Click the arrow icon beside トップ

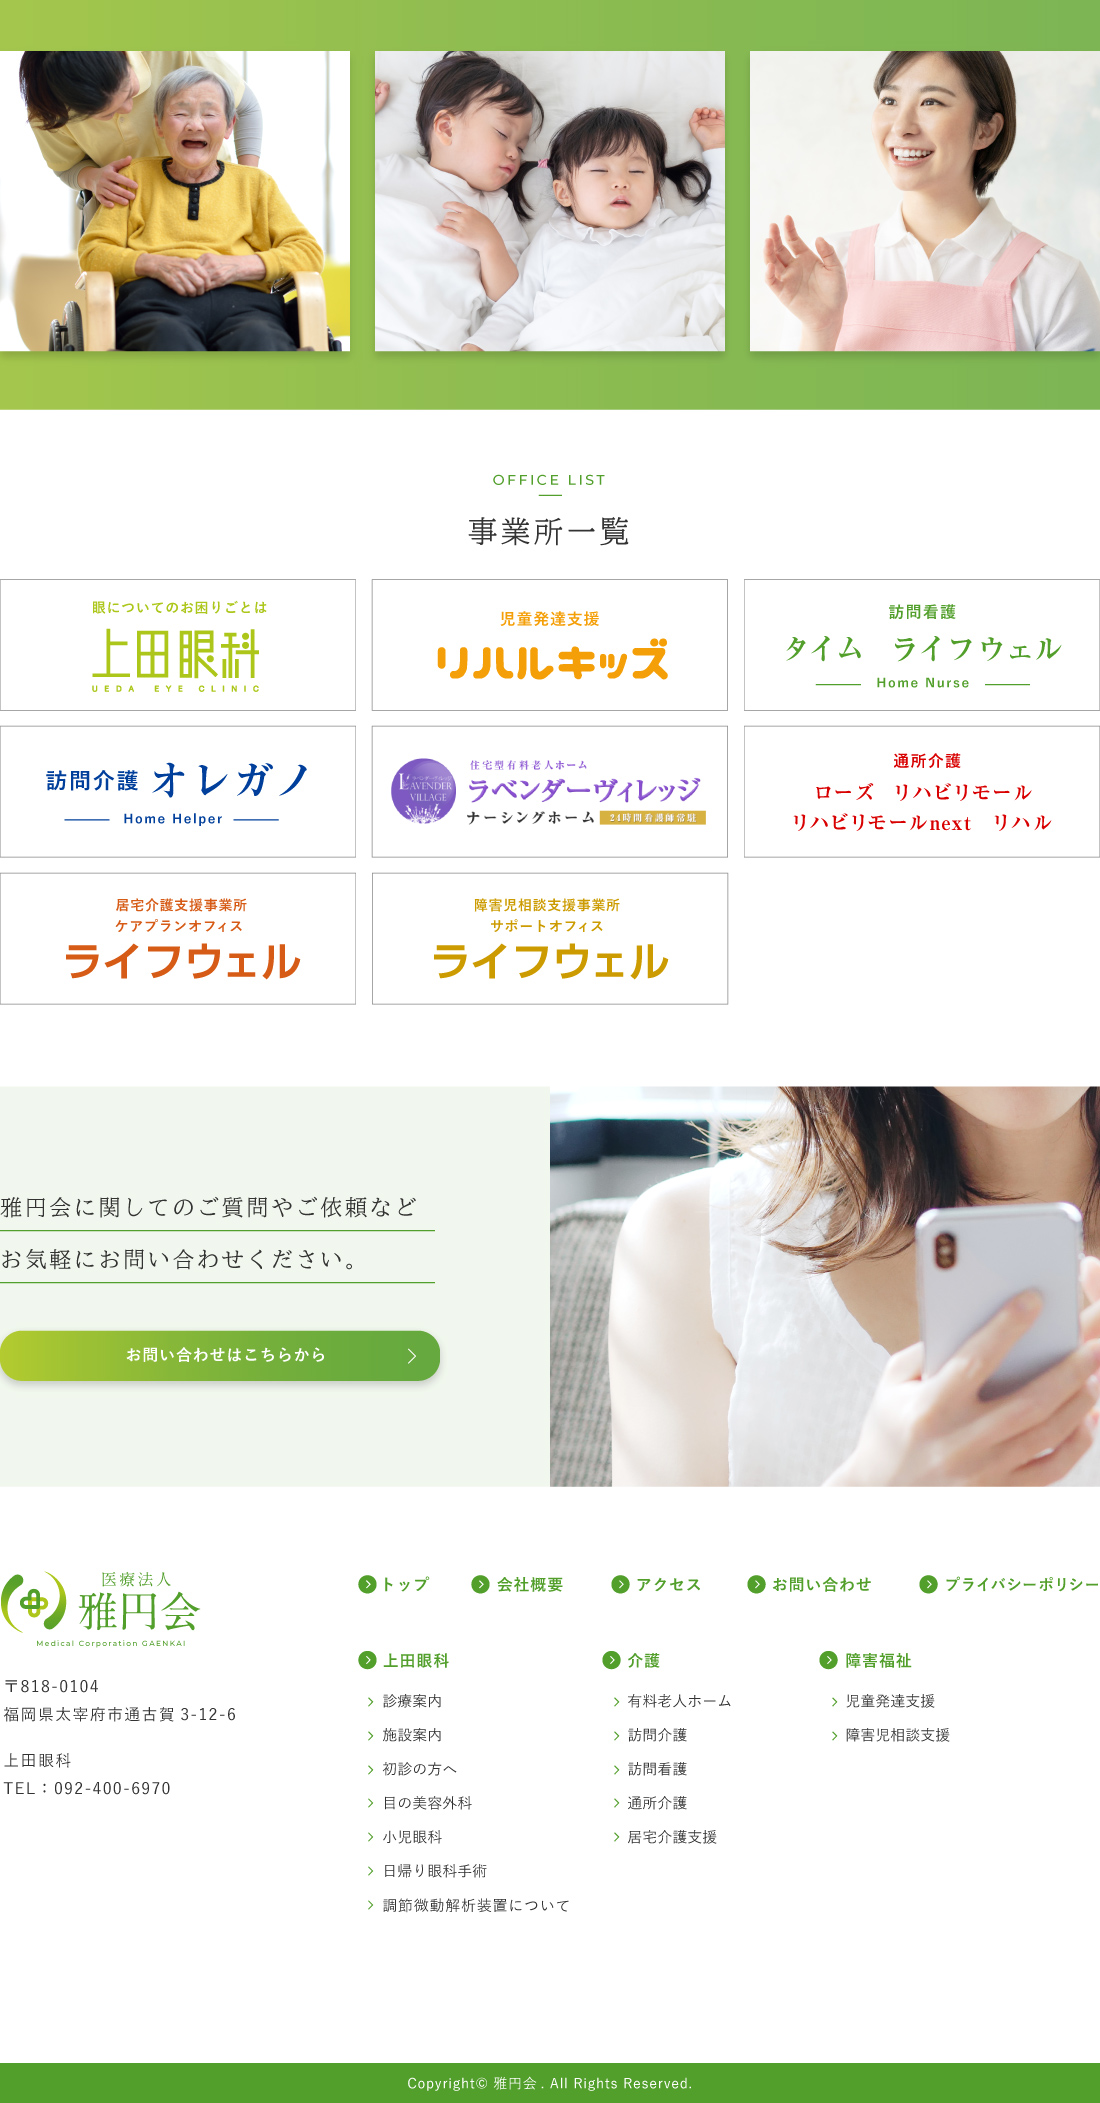(x=367, y=1584)
